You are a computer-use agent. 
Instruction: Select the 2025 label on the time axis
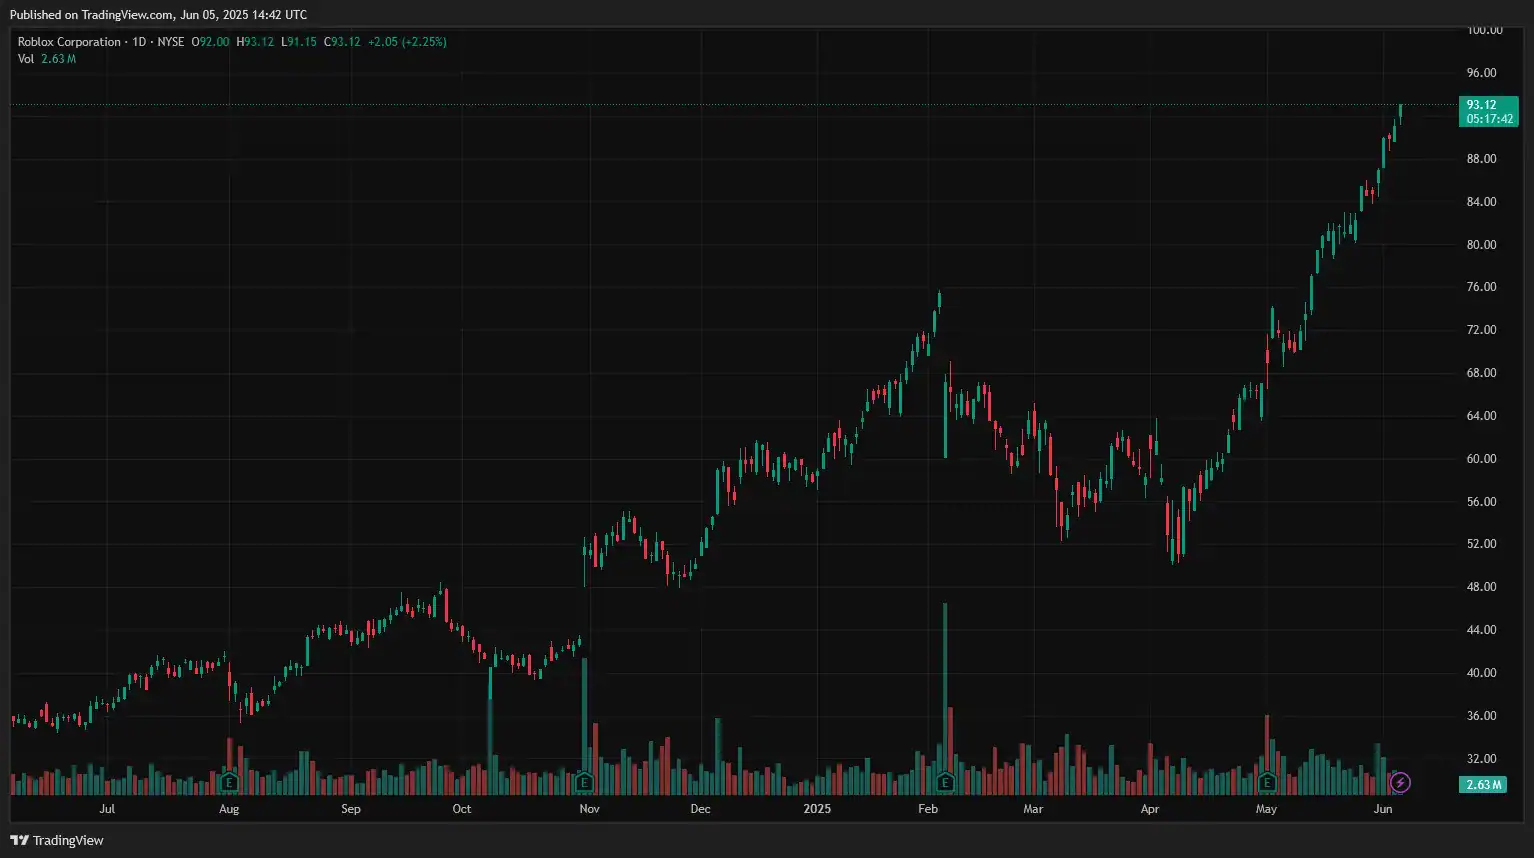818,809
